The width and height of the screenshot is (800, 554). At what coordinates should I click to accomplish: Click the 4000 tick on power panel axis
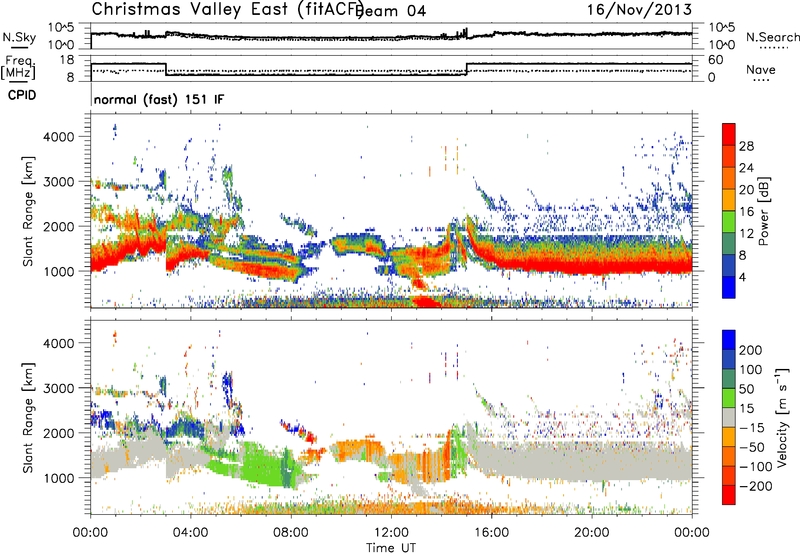[x=59, y=137]
